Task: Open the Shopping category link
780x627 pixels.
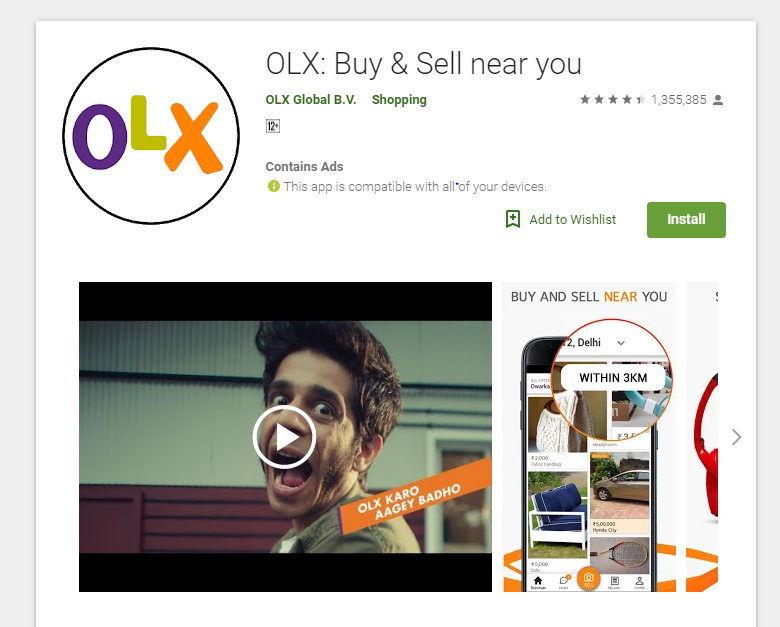Action: coord(399,100)
